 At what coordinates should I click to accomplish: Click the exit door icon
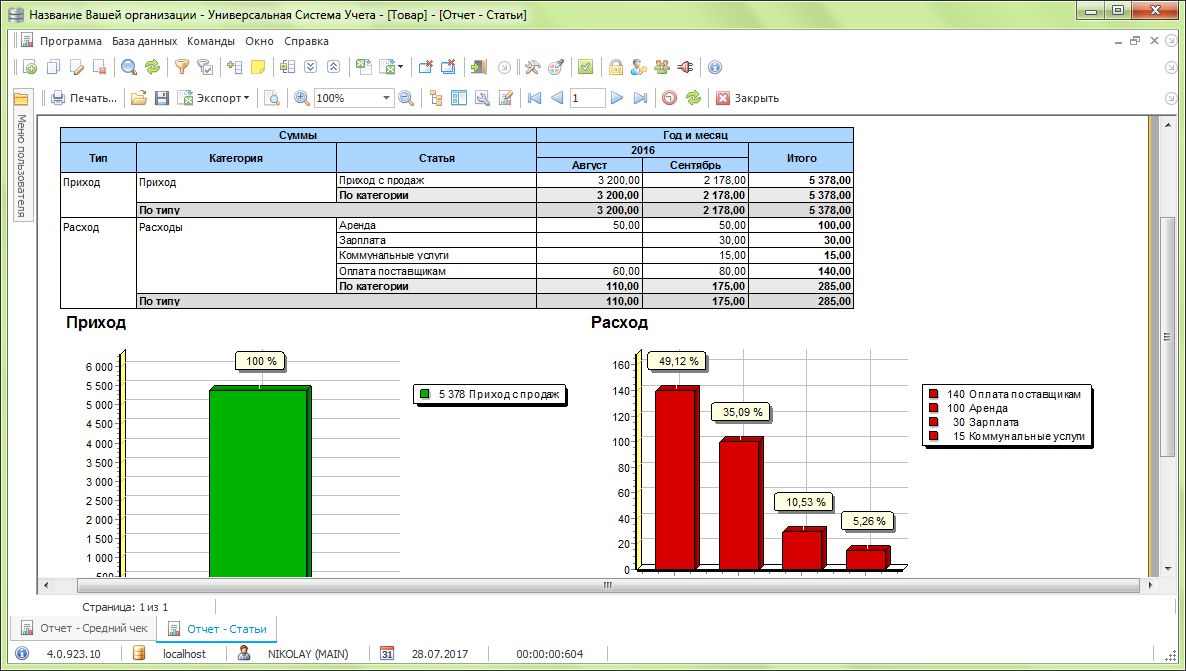pyautogui.click(x=478, y=67)
